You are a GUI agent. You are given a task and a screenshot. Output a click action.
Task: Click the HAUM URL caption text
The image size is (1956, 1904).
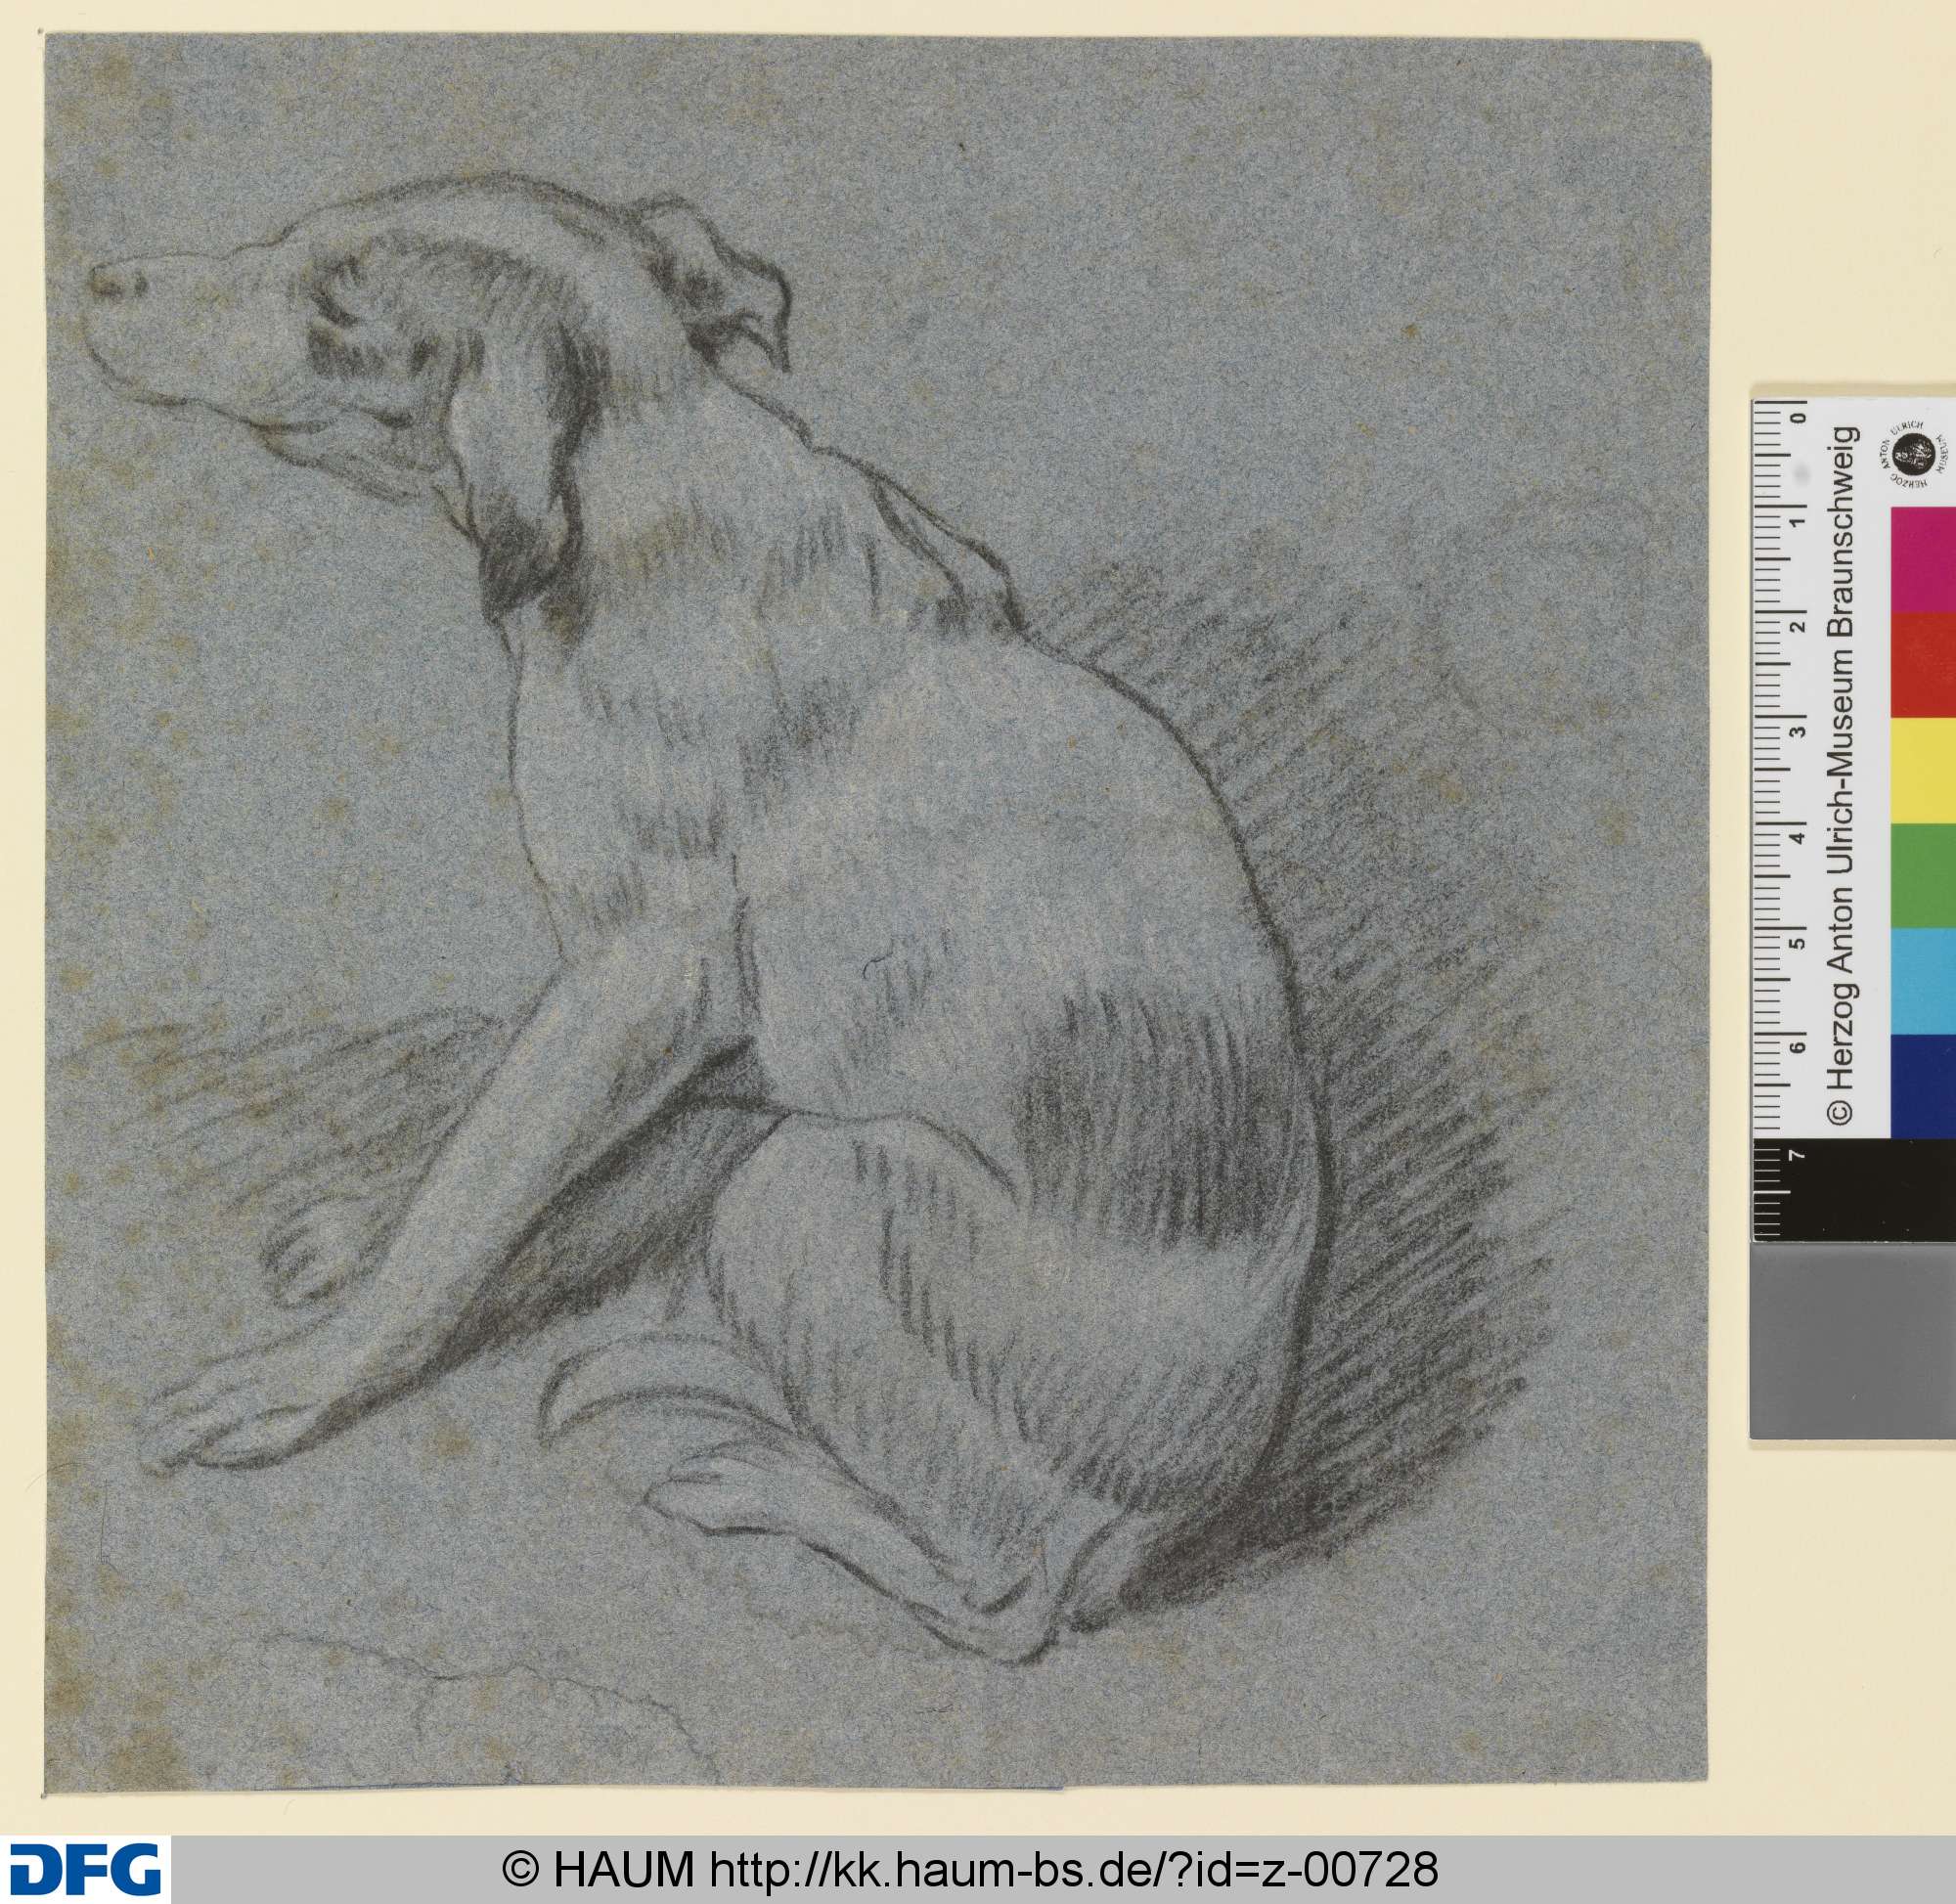point(969,1868)
